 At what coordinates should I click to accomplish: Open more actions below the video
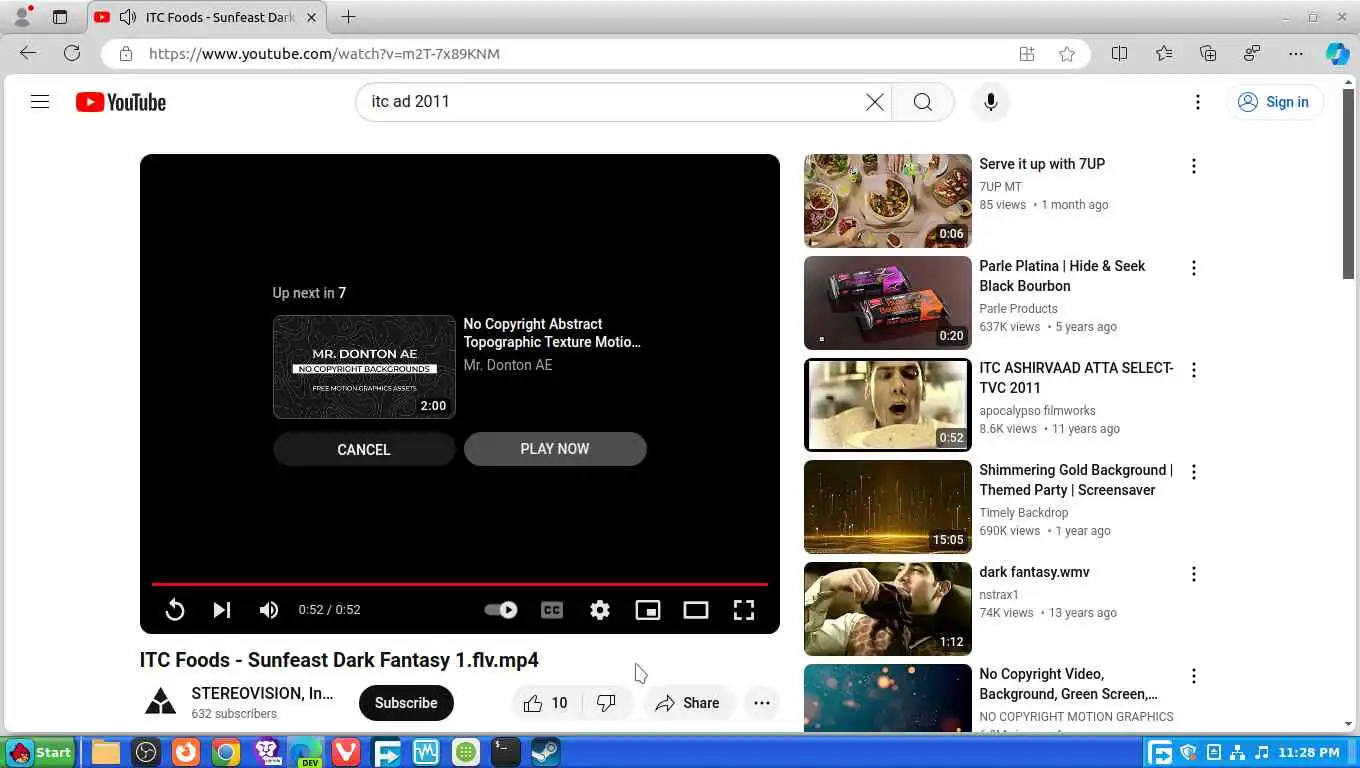[762, 703]
